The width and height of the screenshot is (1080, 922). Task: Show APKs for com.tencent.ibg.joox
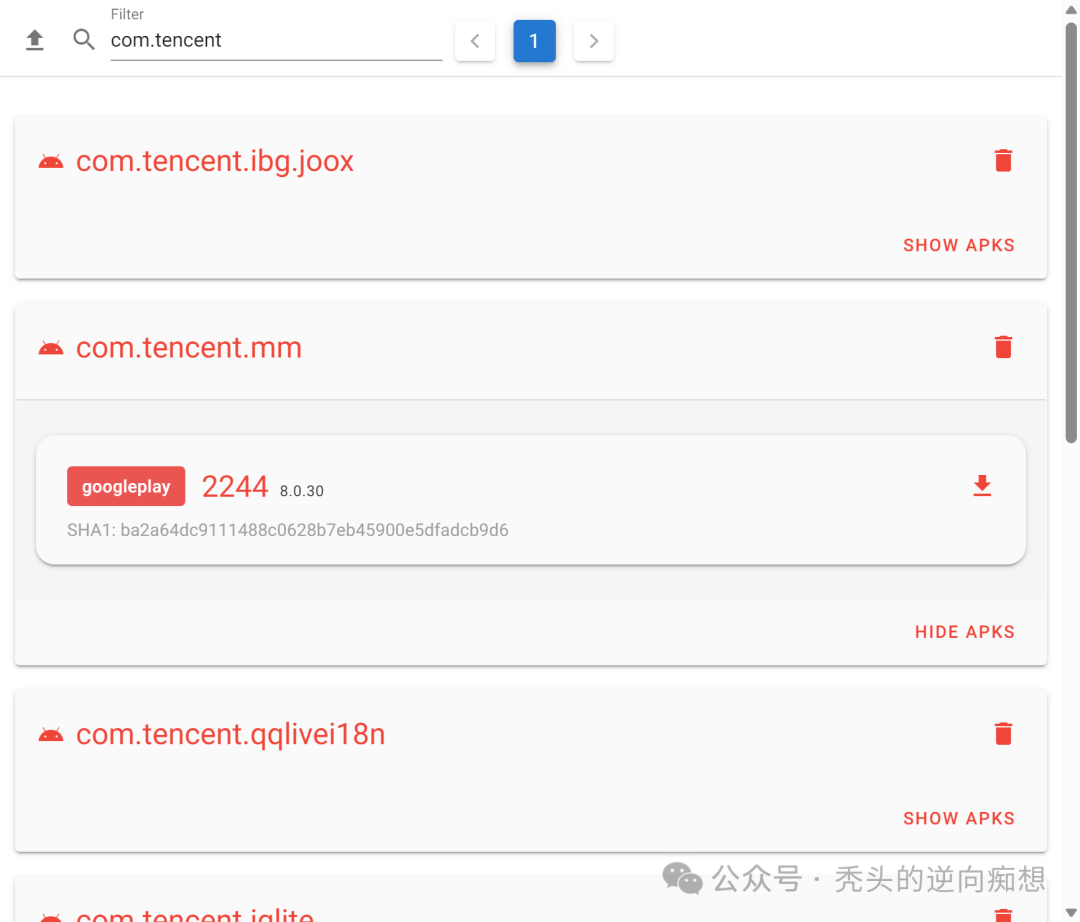point(959,246)
